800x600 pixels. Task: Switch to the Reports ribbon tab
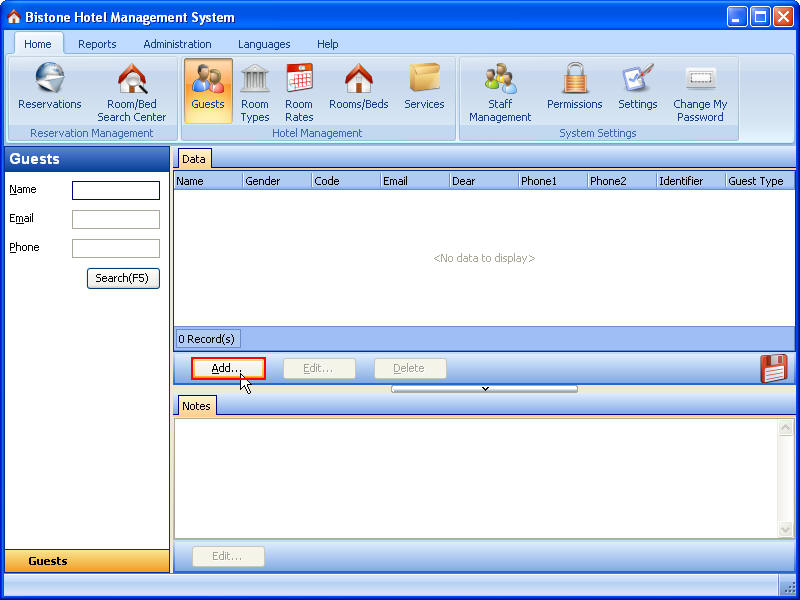[97, 44]
